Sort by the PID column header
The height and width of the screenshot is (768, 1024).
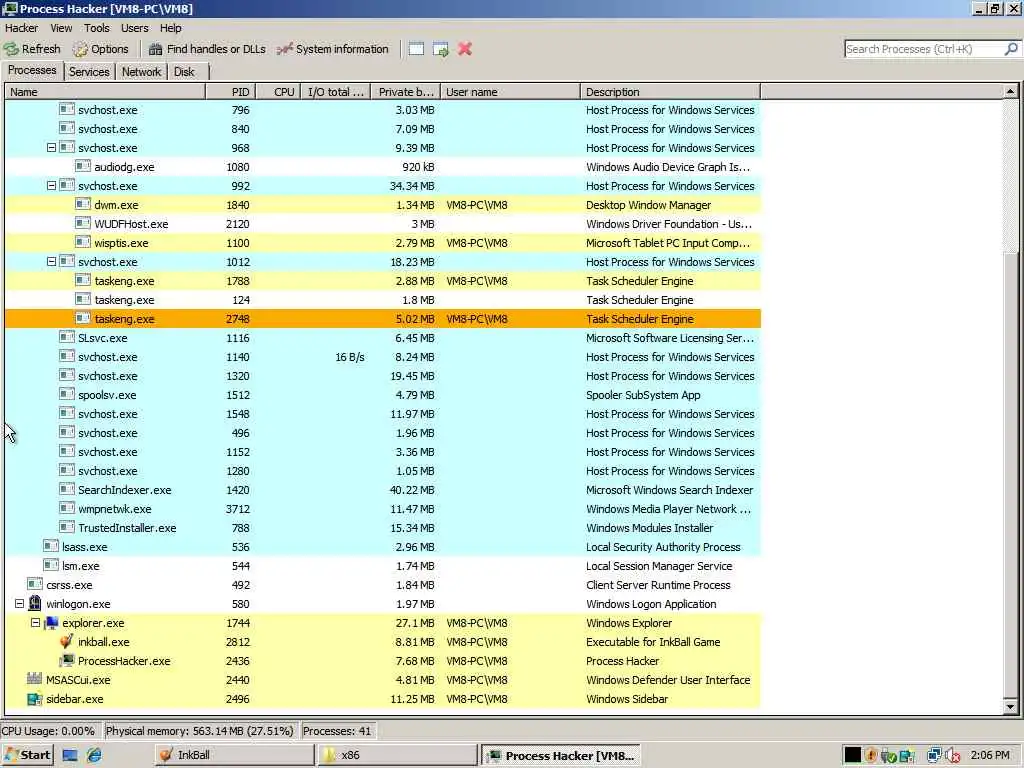coord(231,92)
